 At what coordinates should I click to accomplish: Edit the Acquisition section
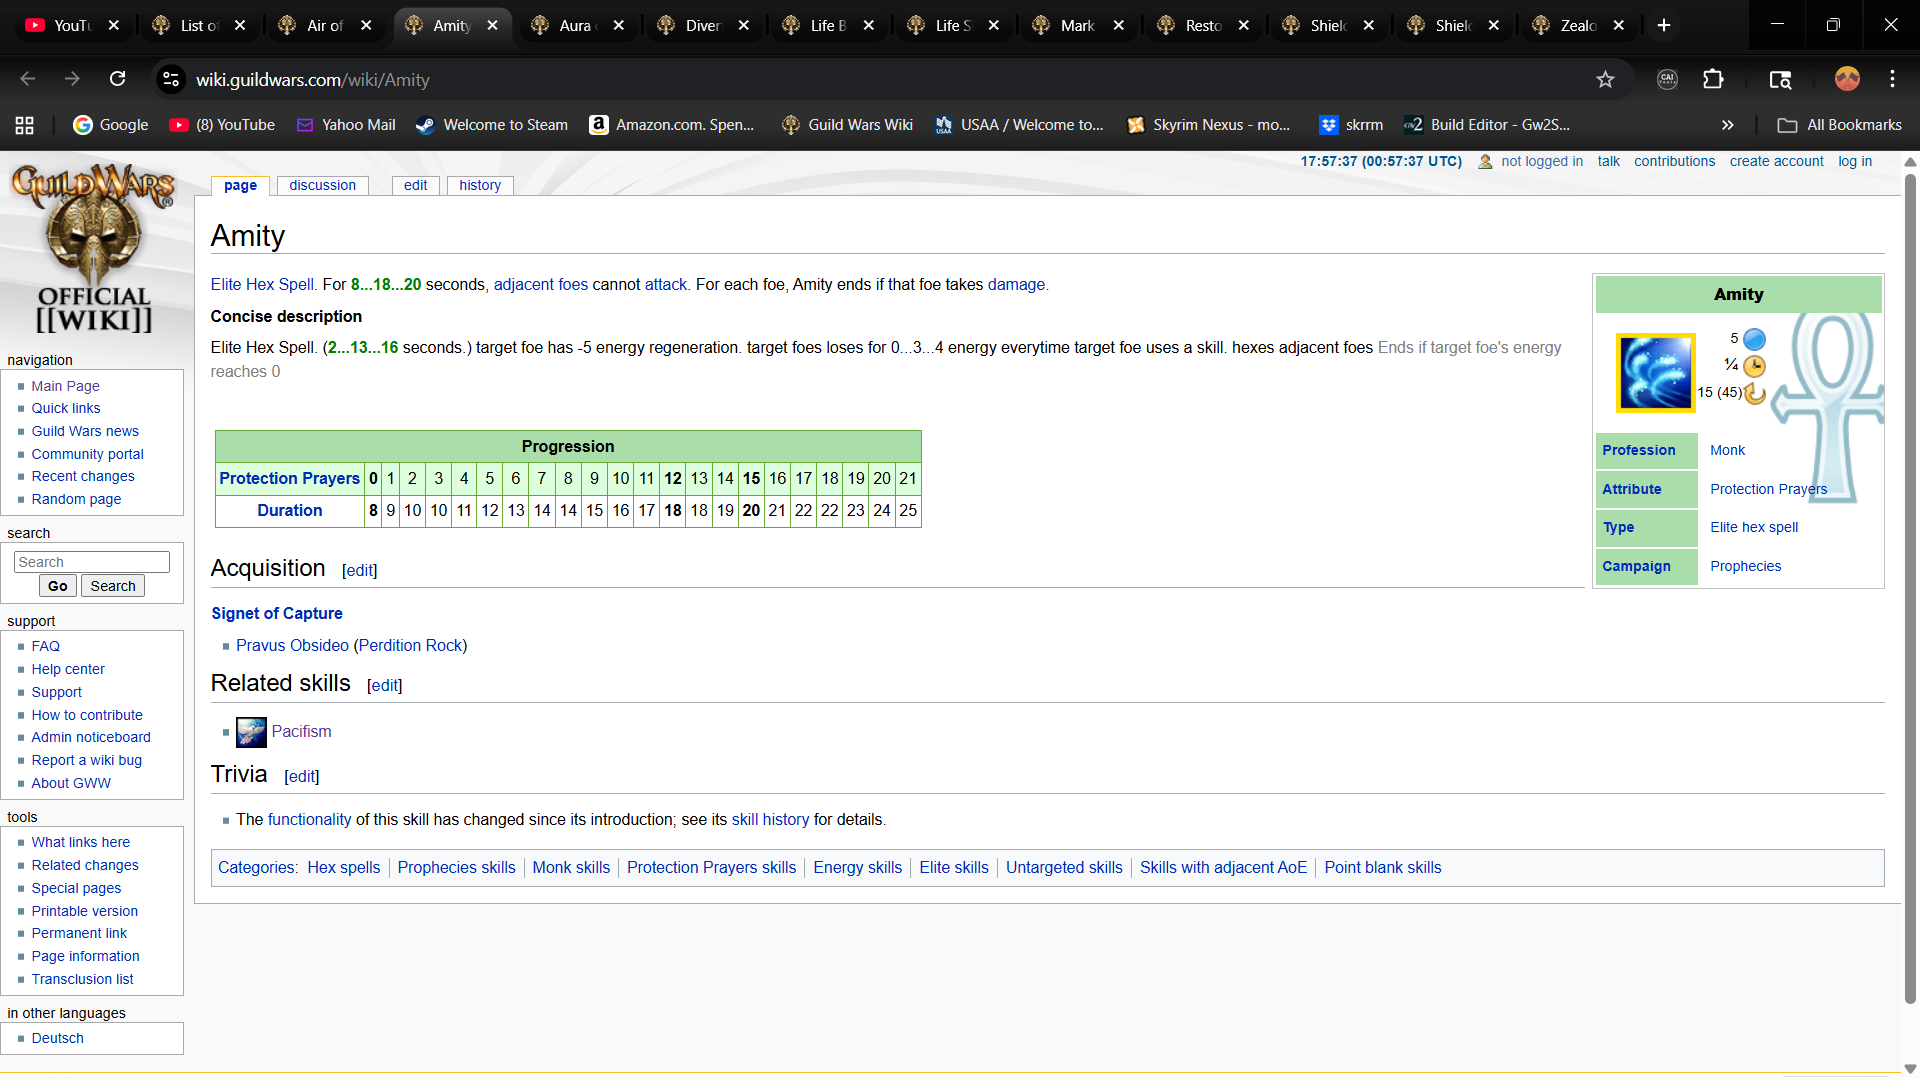[x=360, y=570]
